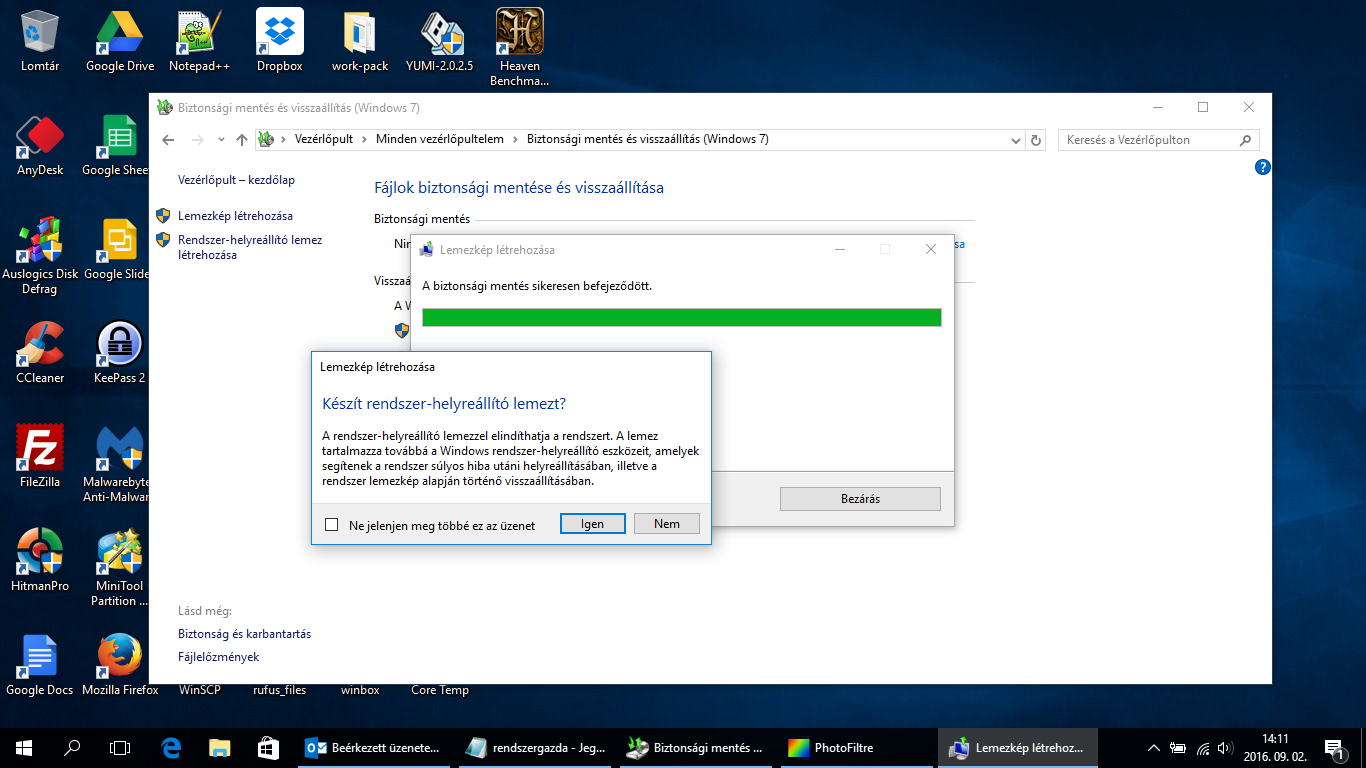Click the refresh icon in address bar
1366x768 pixels.
click(x=1036, y=140)
